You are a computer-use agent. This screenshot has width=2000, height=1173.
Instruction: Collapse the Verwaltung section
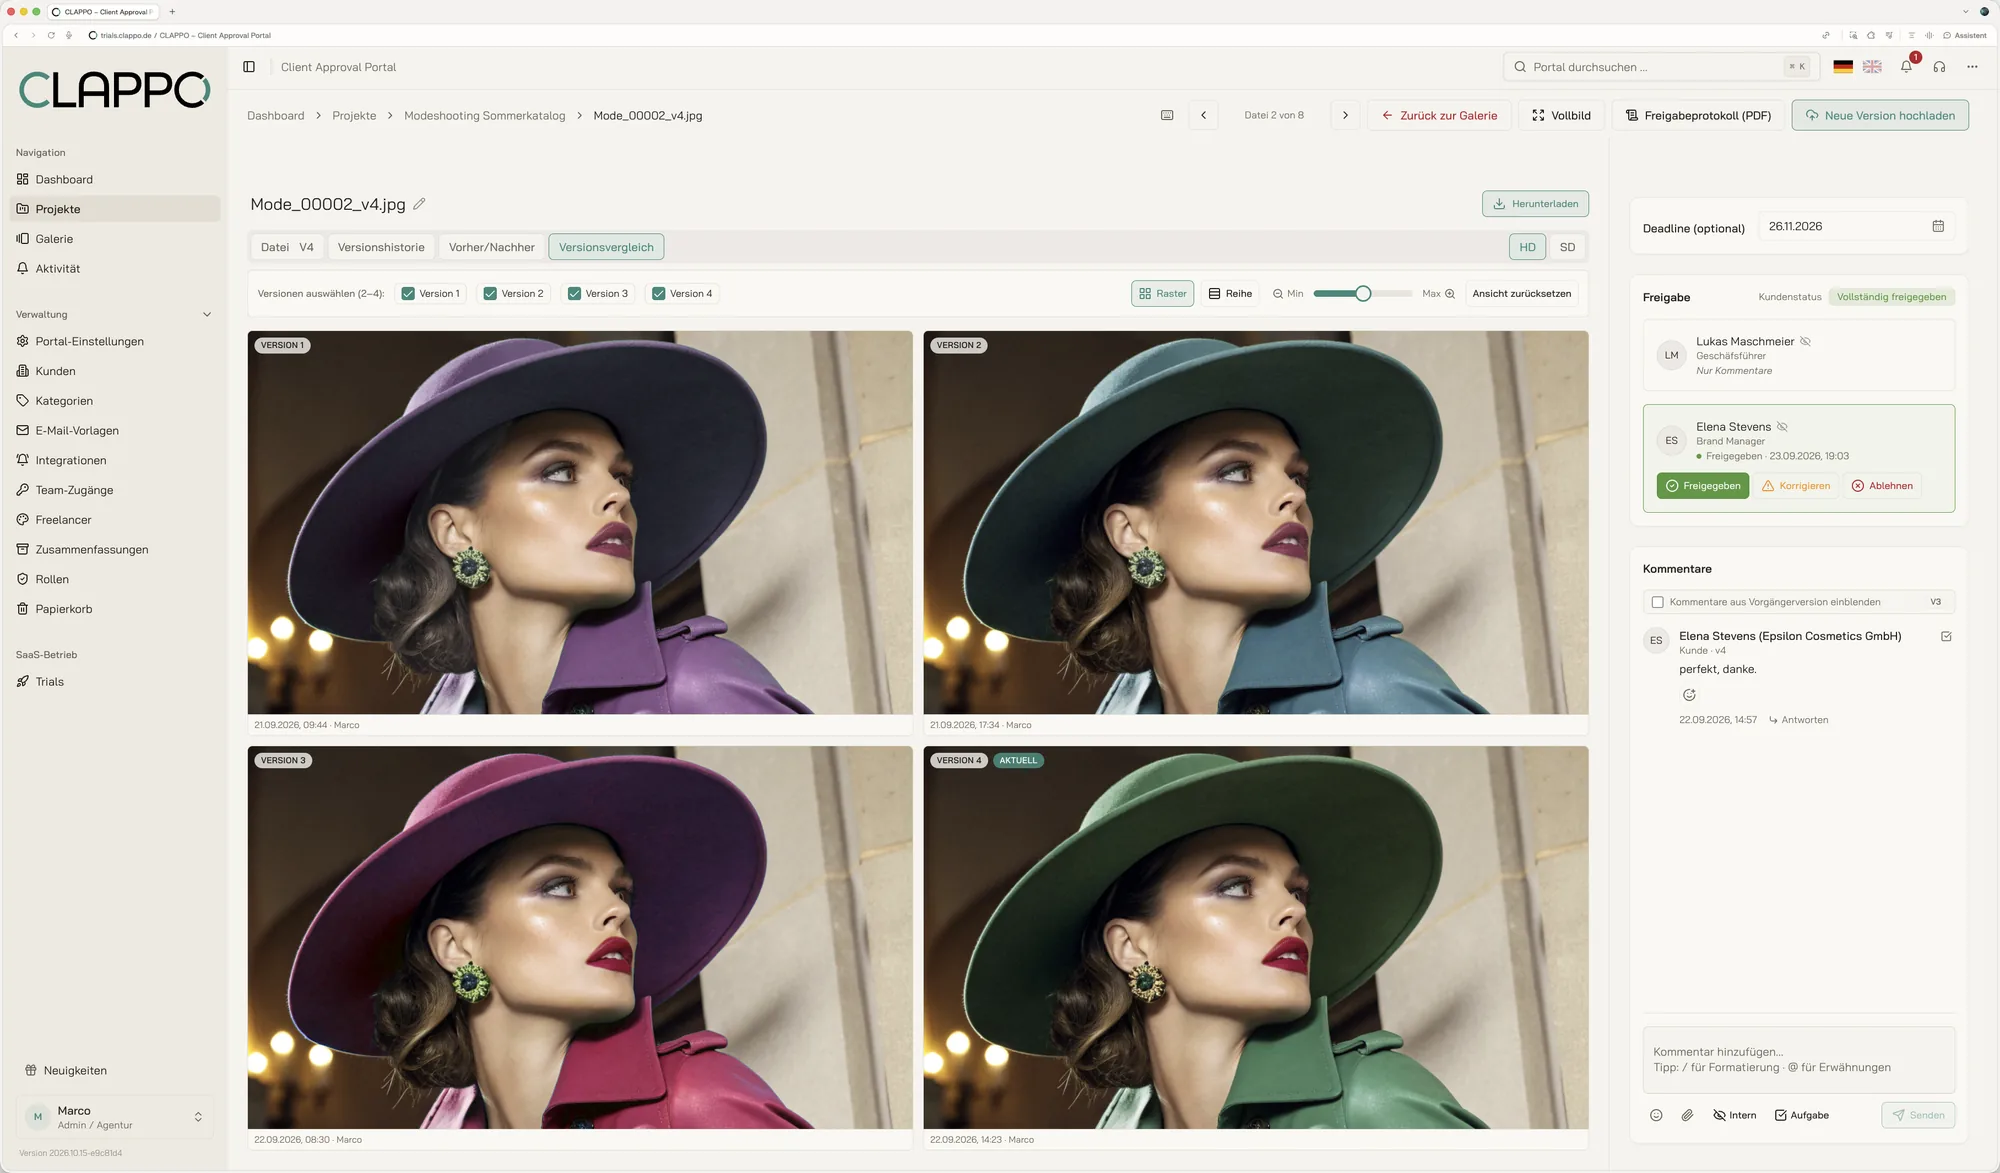207,315
